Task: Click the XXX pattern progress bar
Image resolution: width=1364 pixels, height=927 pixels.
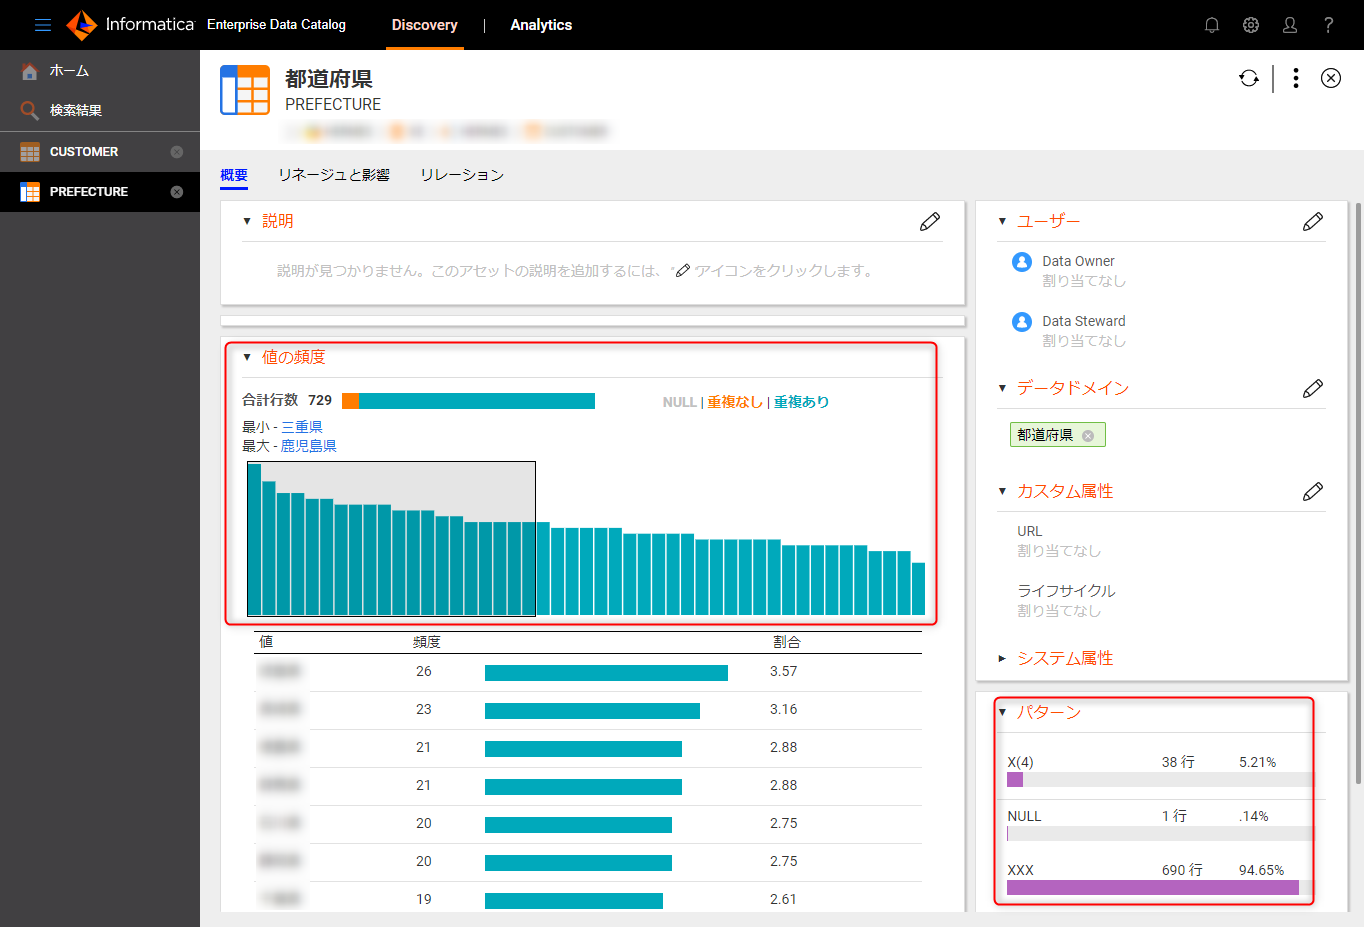Action: click(x=1152, y=886)
